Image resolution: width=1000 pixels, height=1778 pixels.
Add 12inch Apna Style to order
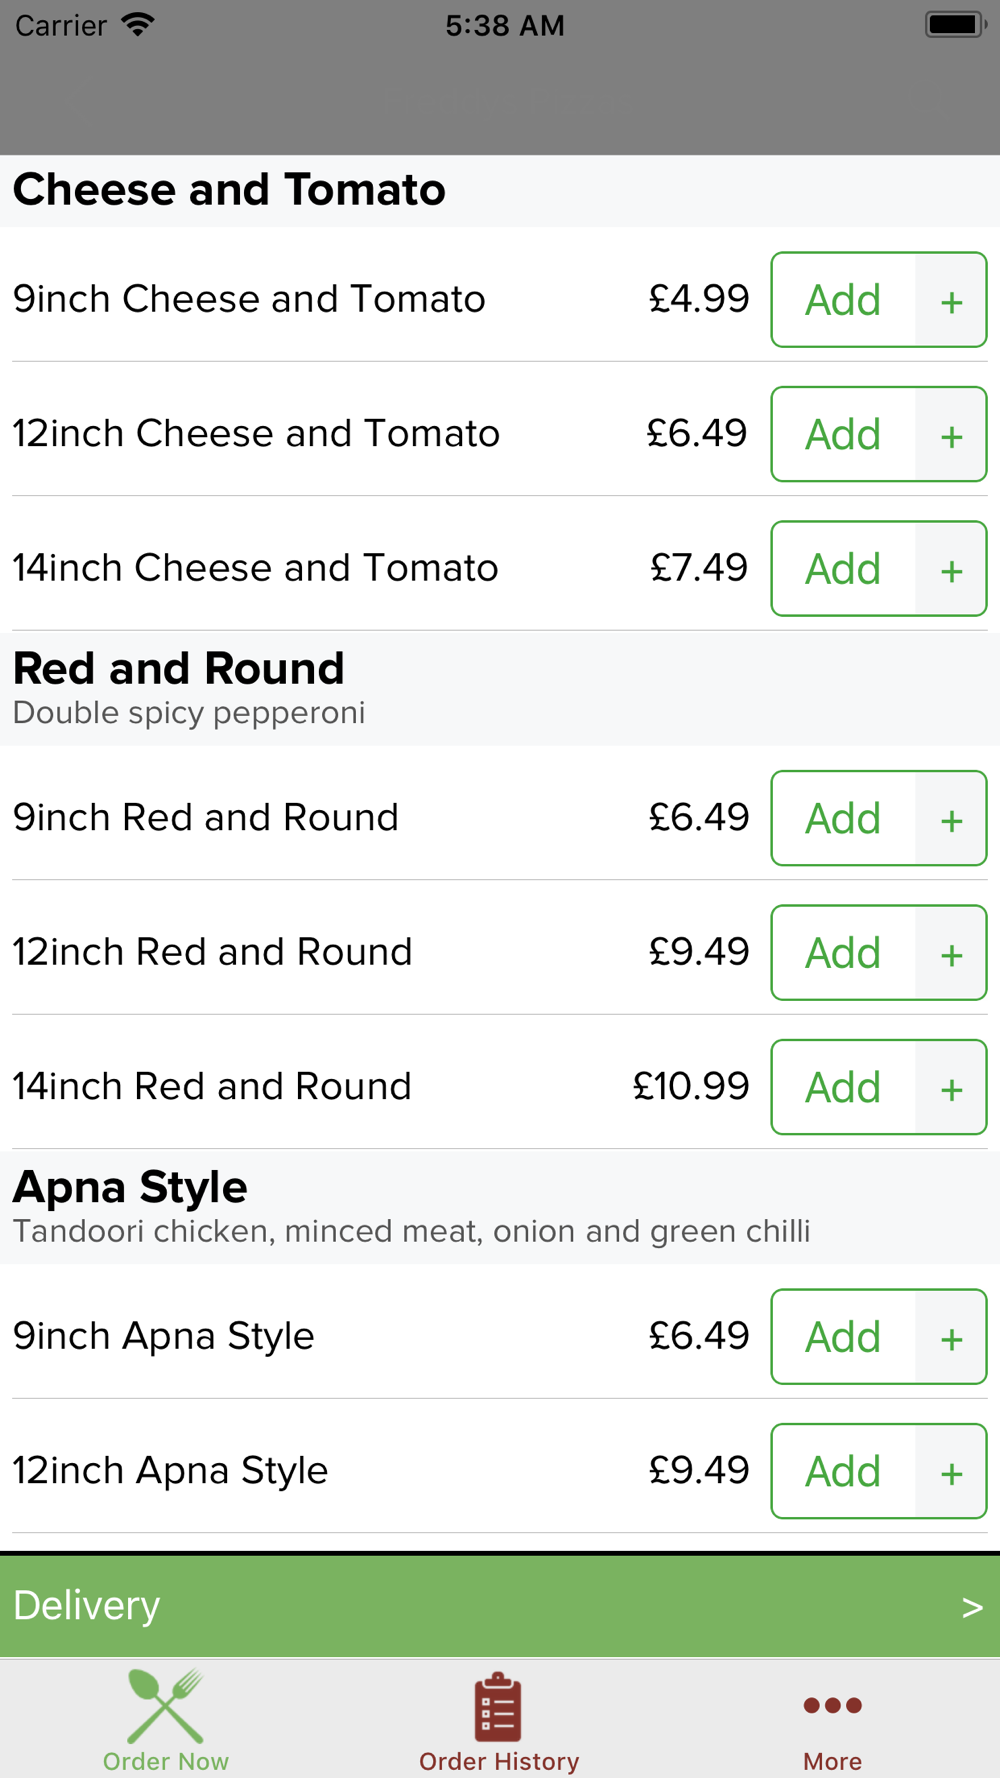(x=843, y=1471)
